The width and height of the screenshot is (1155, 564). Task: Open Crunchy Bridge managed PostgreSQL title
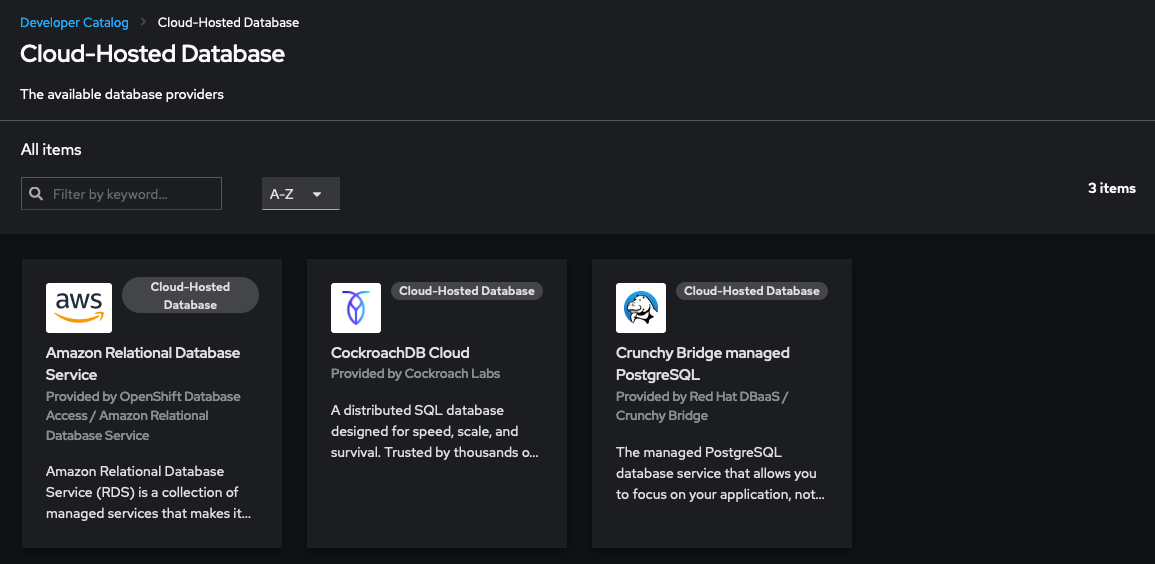click(x=703, y=363)
